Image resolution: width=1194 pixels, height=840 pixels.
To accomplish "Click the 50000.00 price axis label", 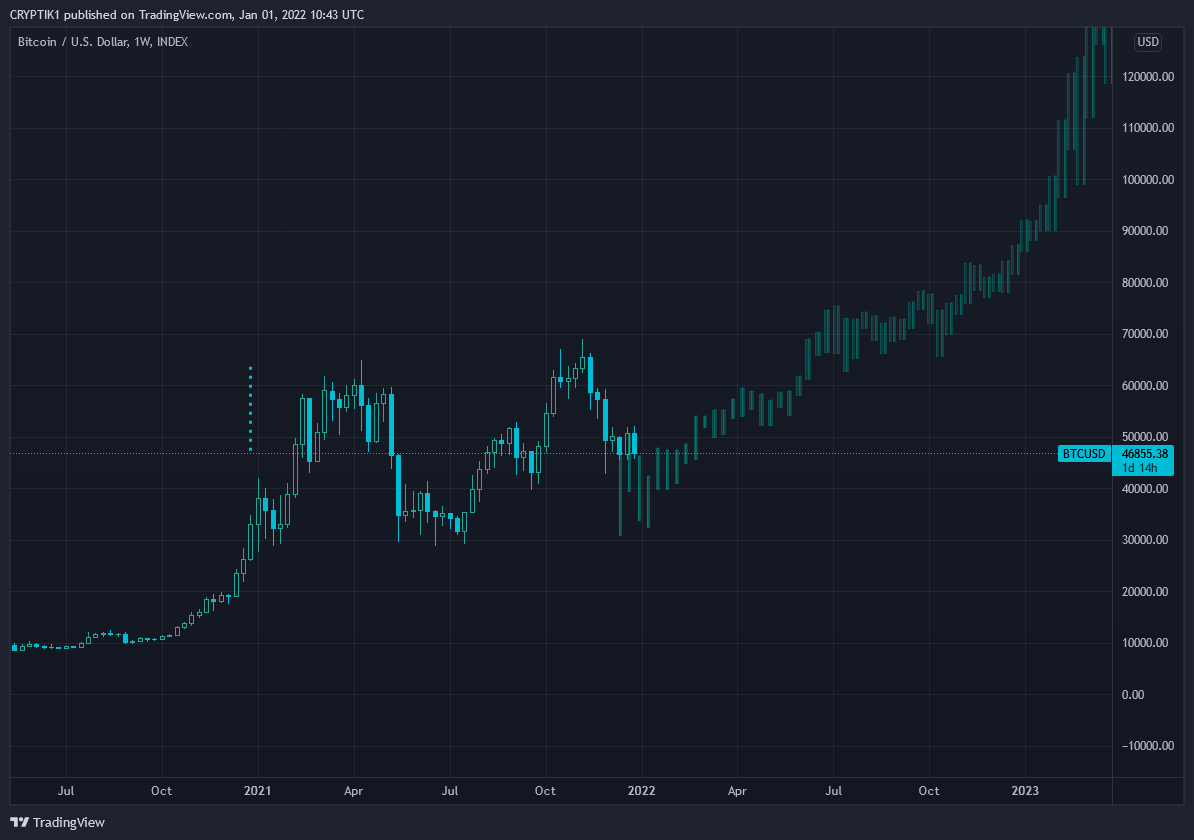I will click(x=1145, y=436).
